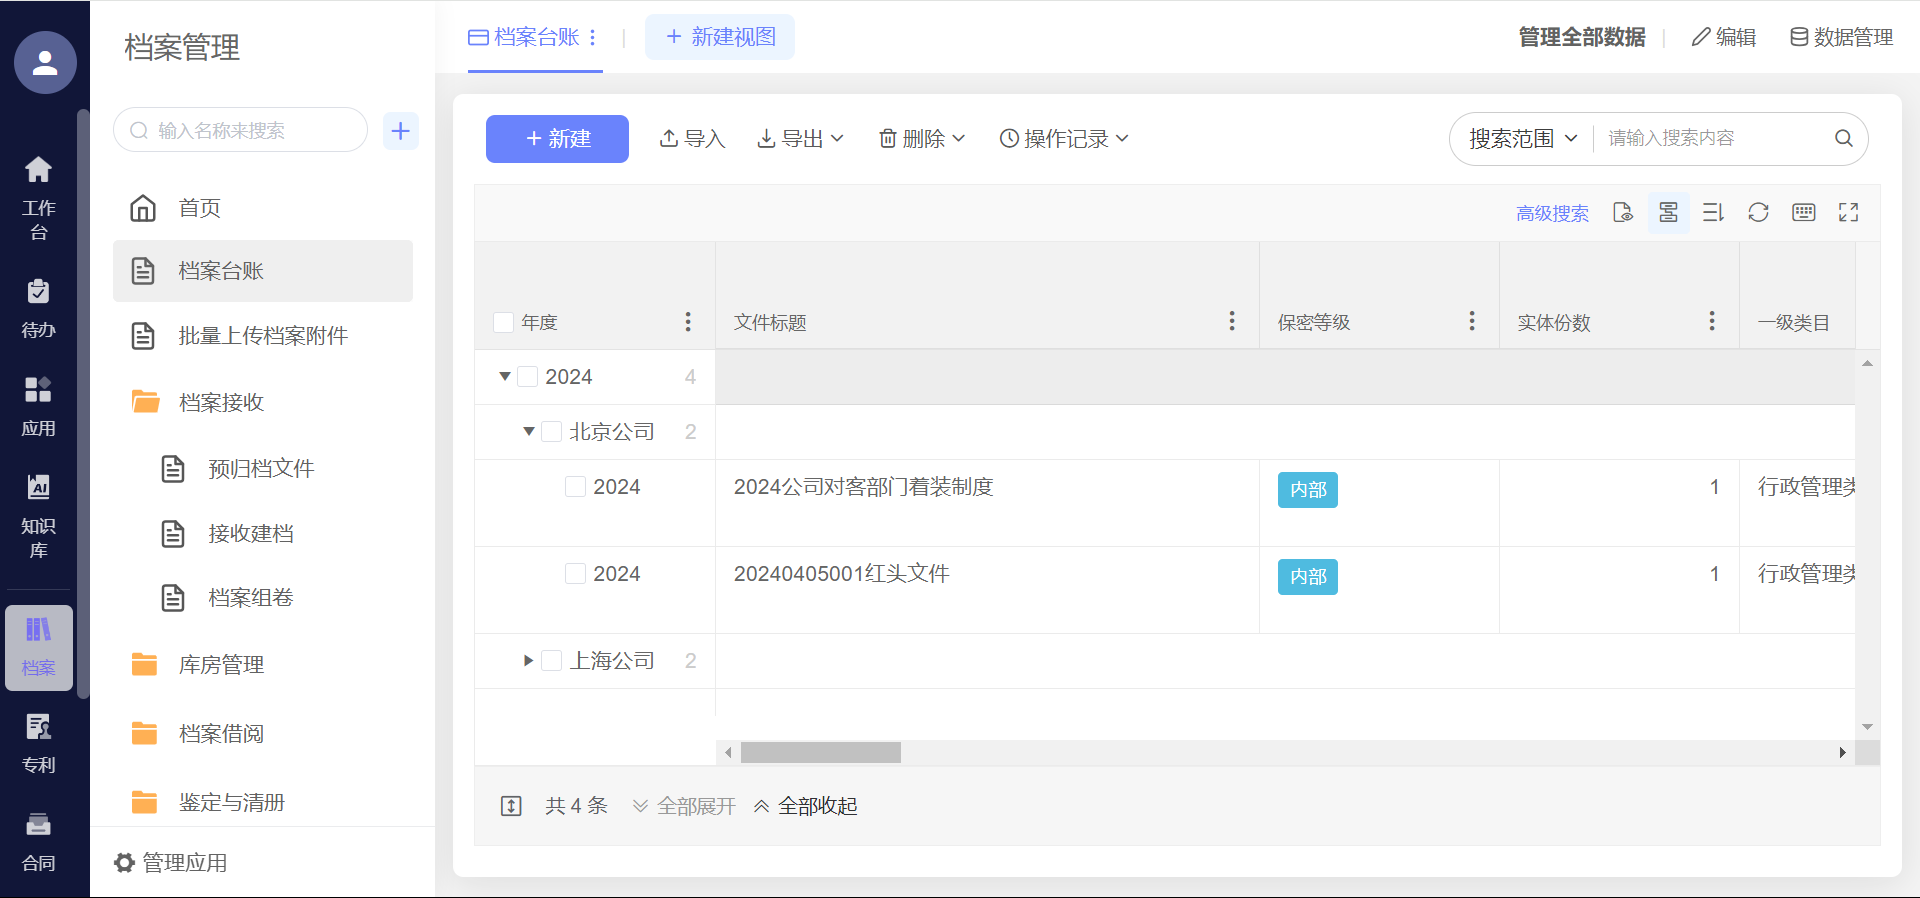Viewport: 1920px width, 898px height.
Task: Open the row height settings icon
Action: (1713, 212)
